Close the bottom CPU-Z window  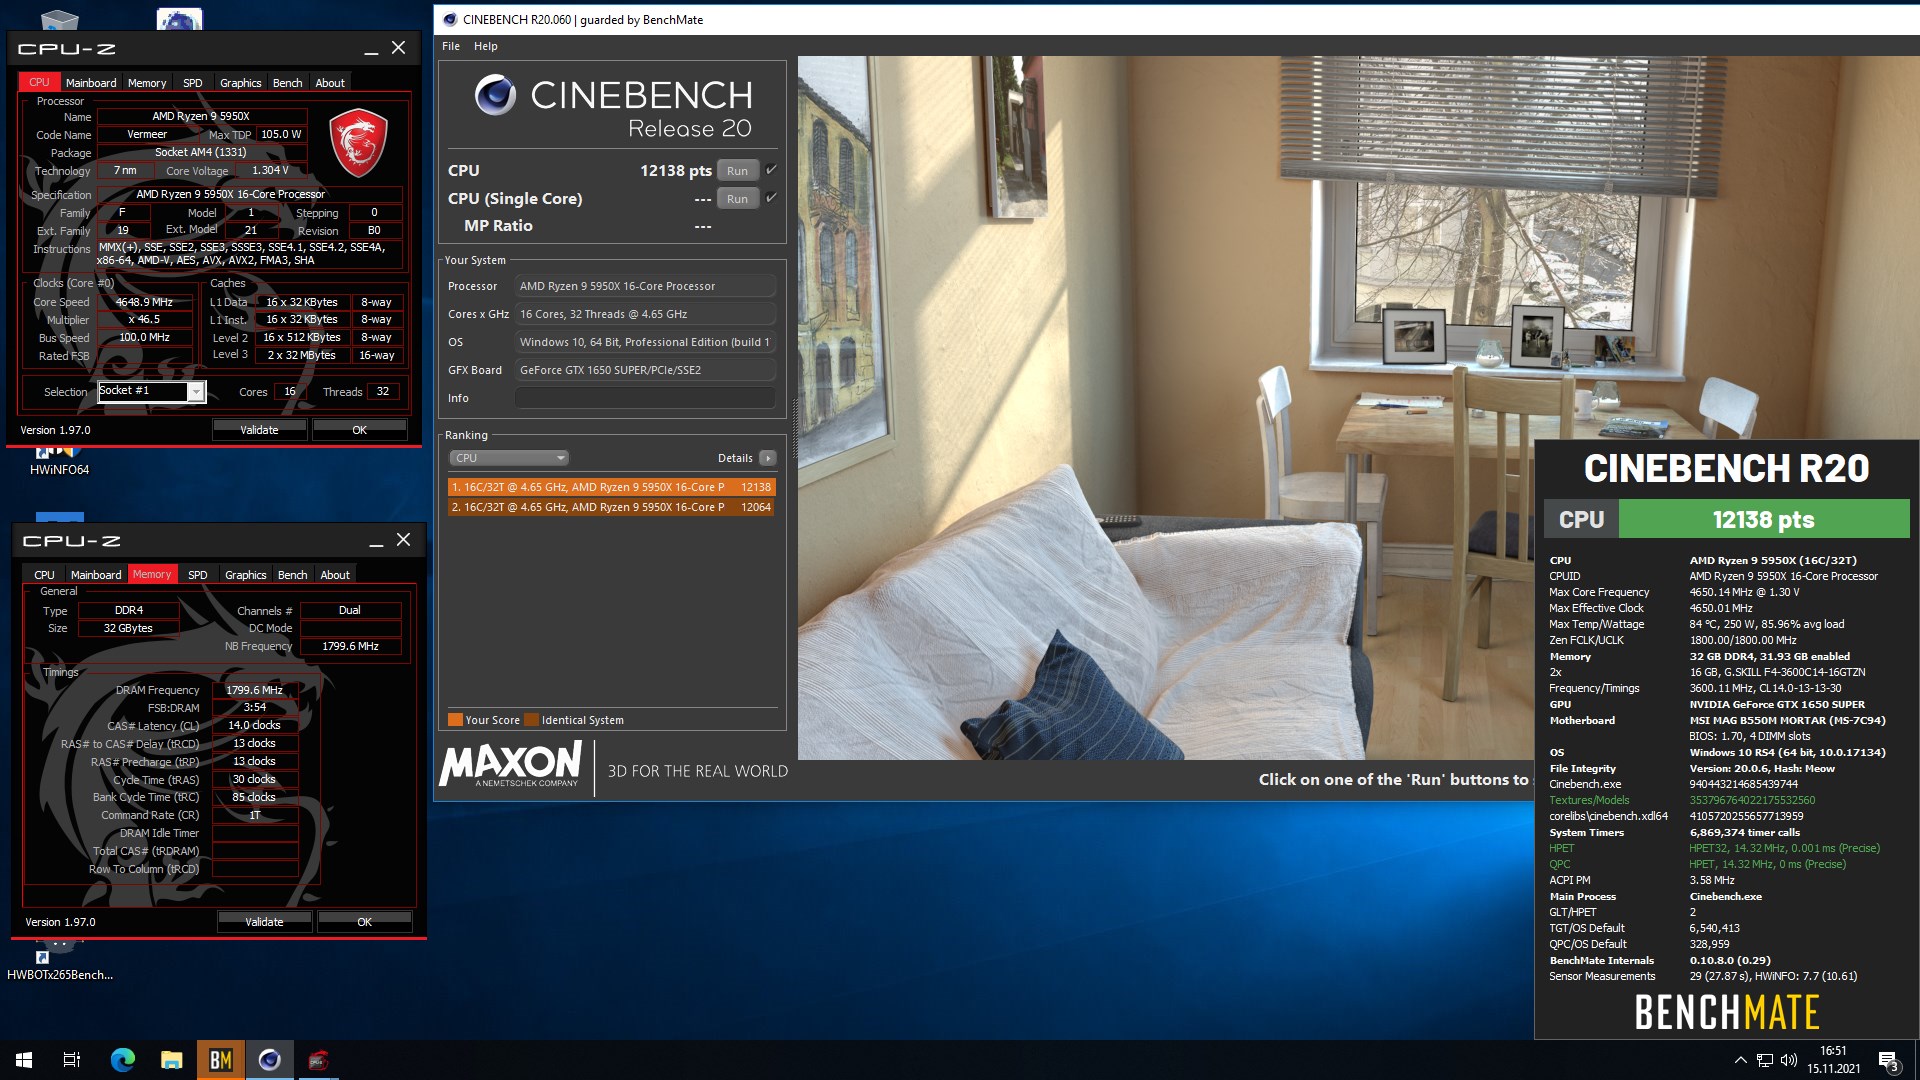pyautogui.click(x=403, y=540)
